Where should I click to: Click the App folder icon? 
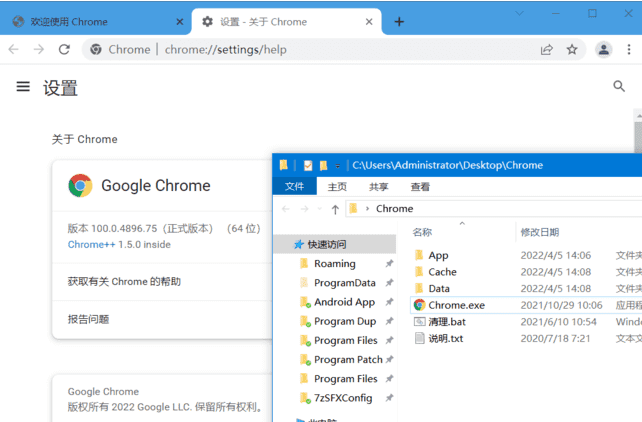419,255
